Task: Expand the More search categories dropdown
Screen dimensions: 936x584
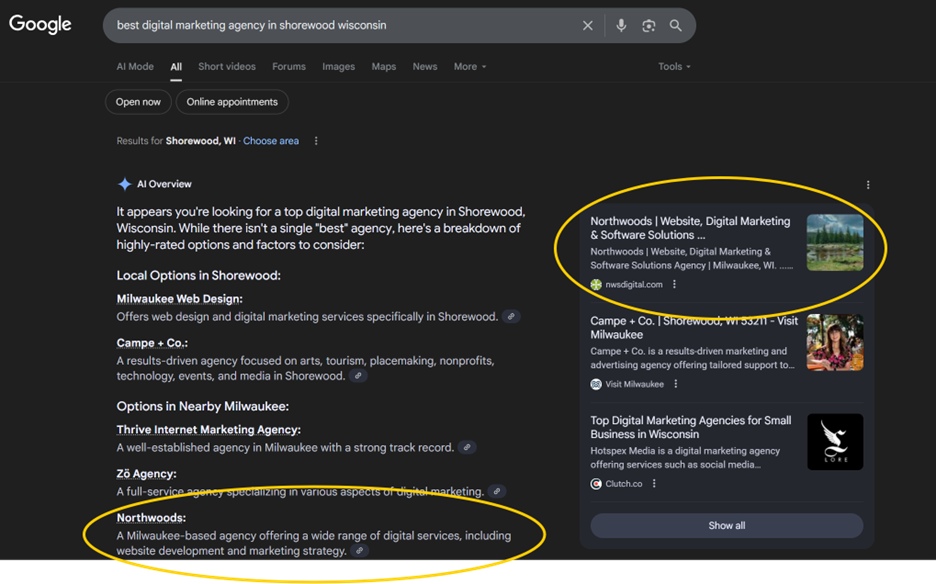Action: click(470, 67)
